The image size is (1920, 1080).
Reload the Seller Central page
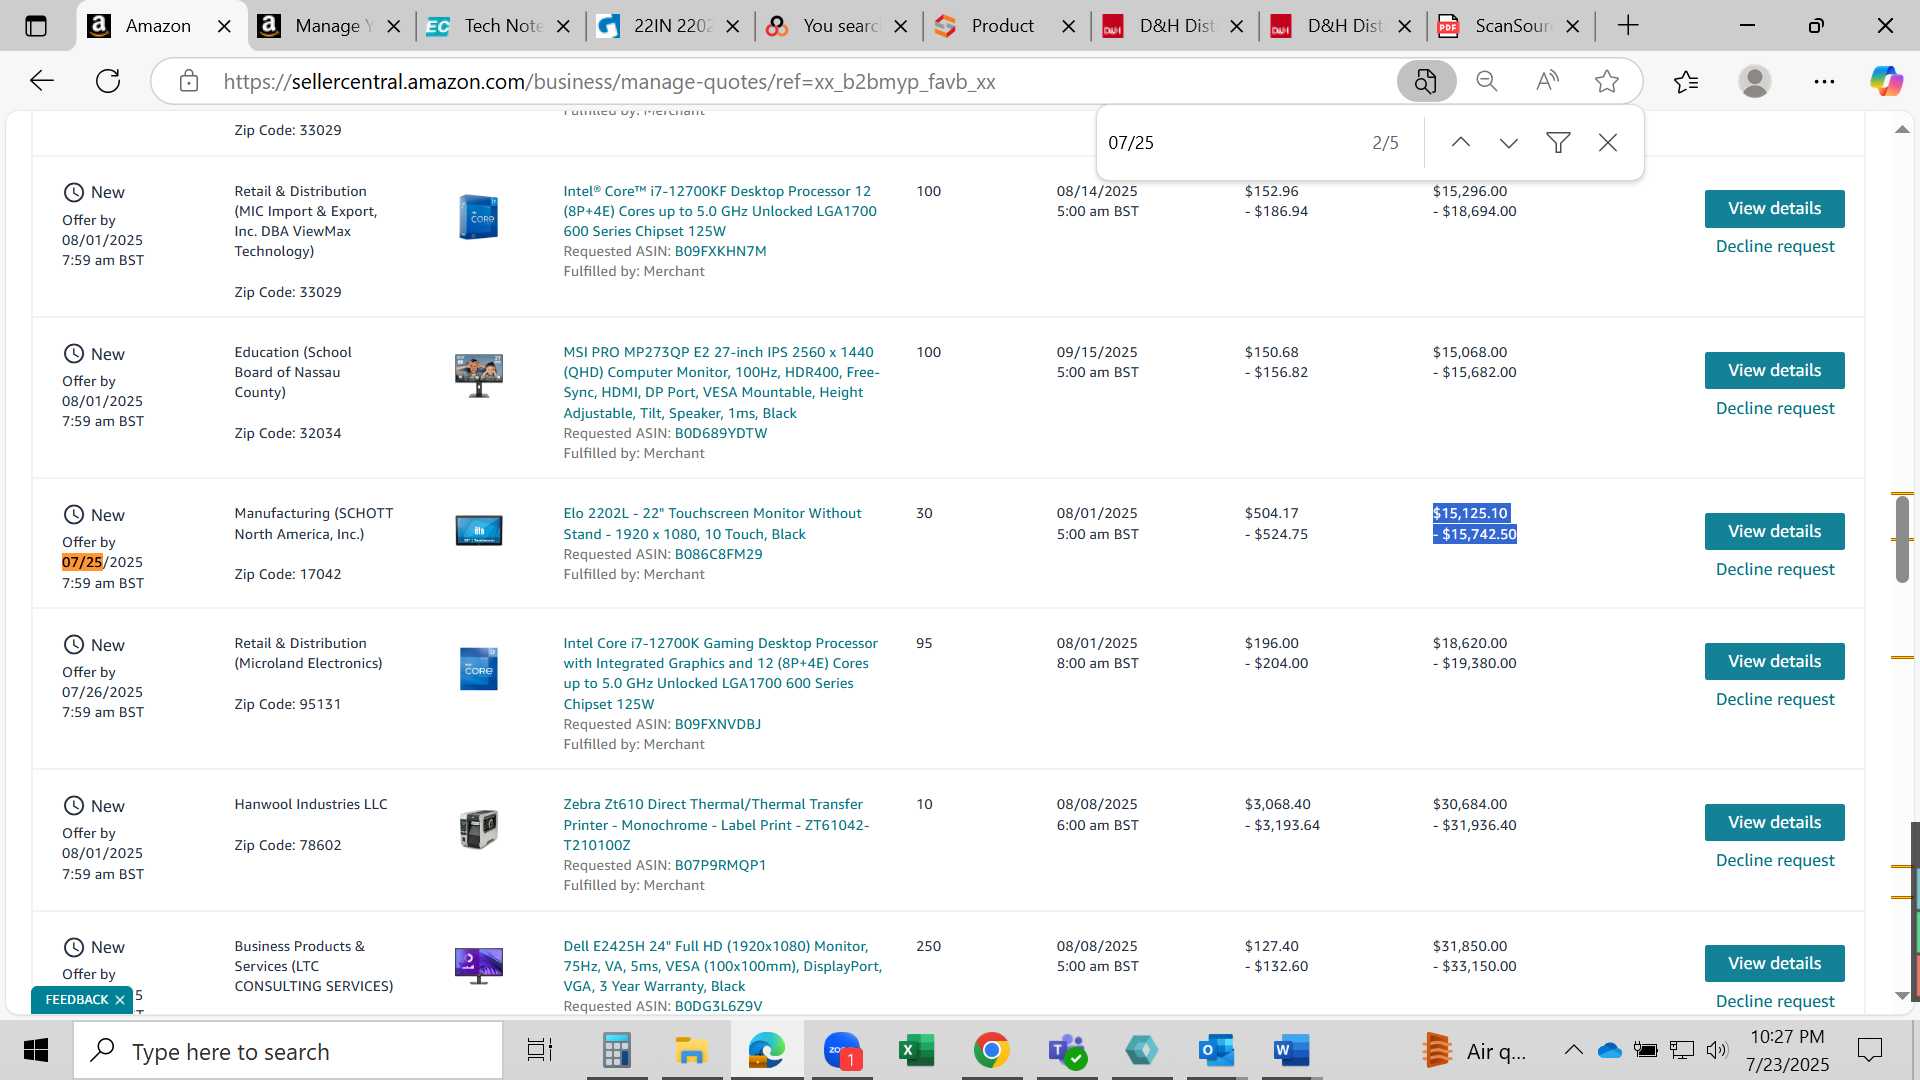click(x=108, y=81)
